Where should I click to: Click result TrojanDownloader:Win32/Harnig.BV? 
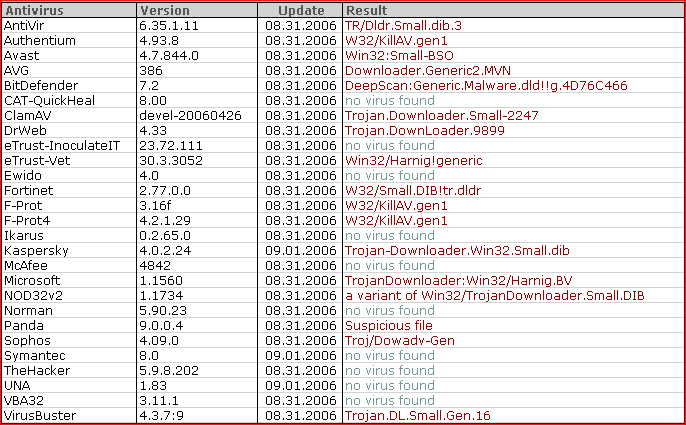[x=458, y=281]
